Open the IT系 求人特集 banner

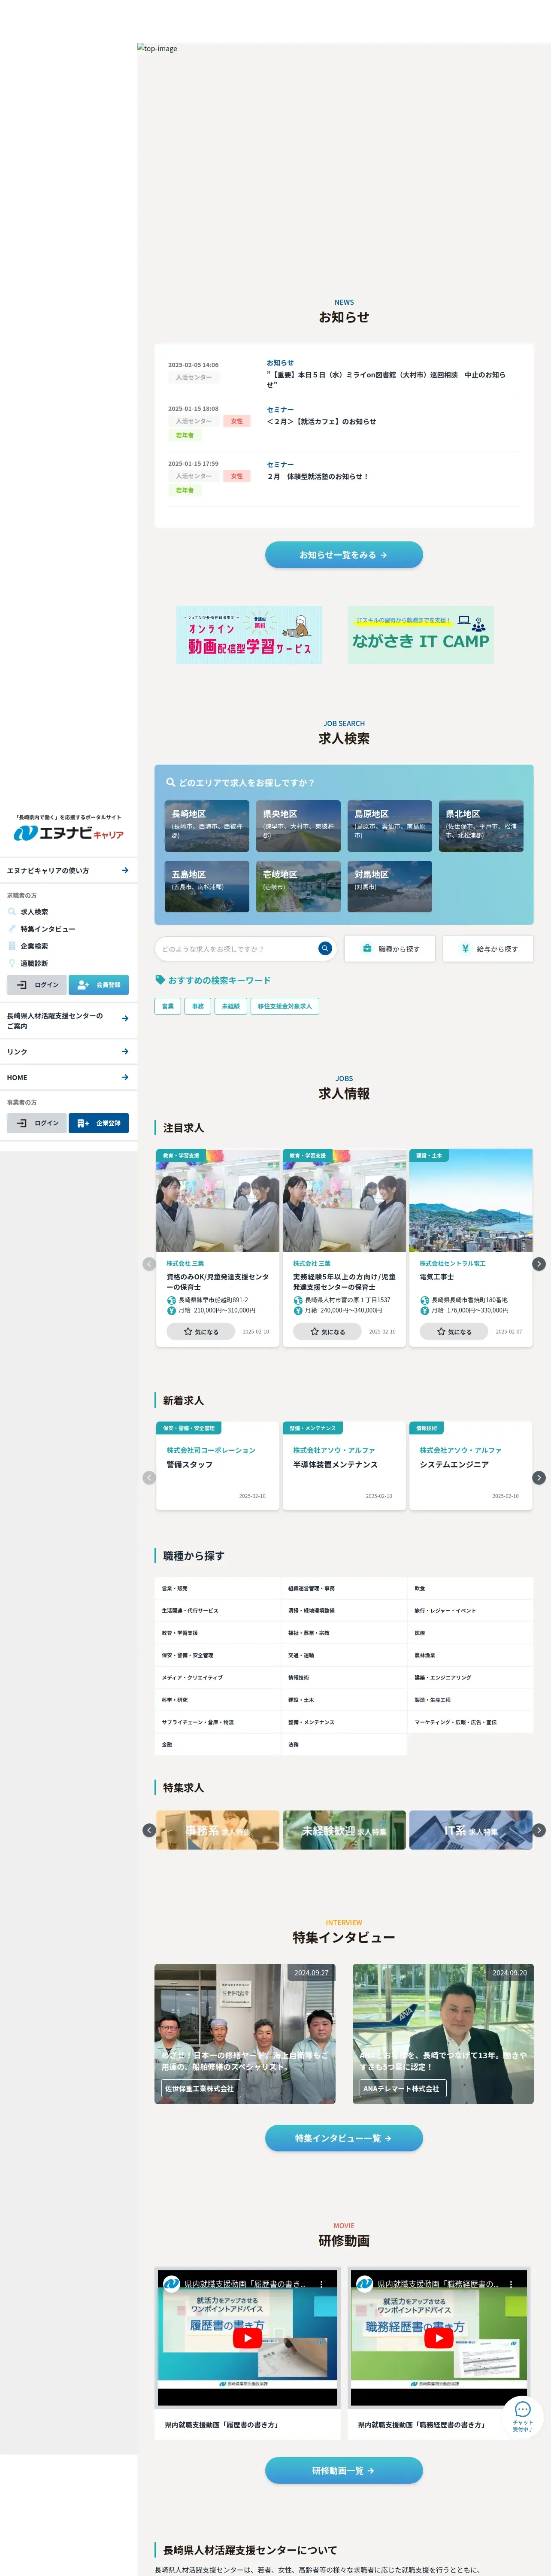click(471, 1830)
